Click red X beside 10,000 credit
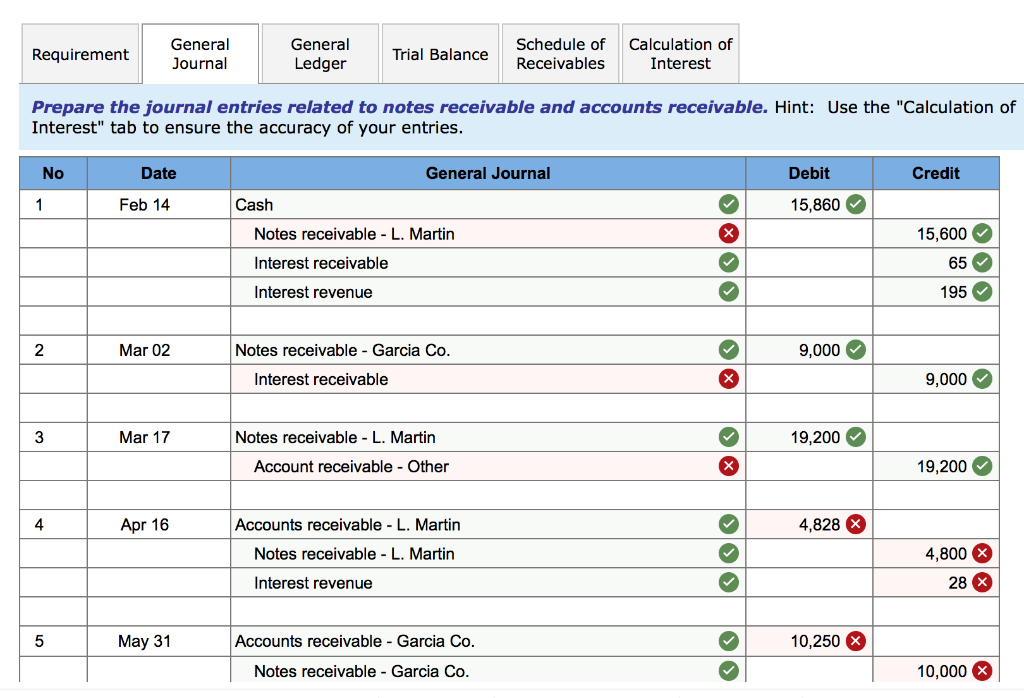 tap(982, 671)
